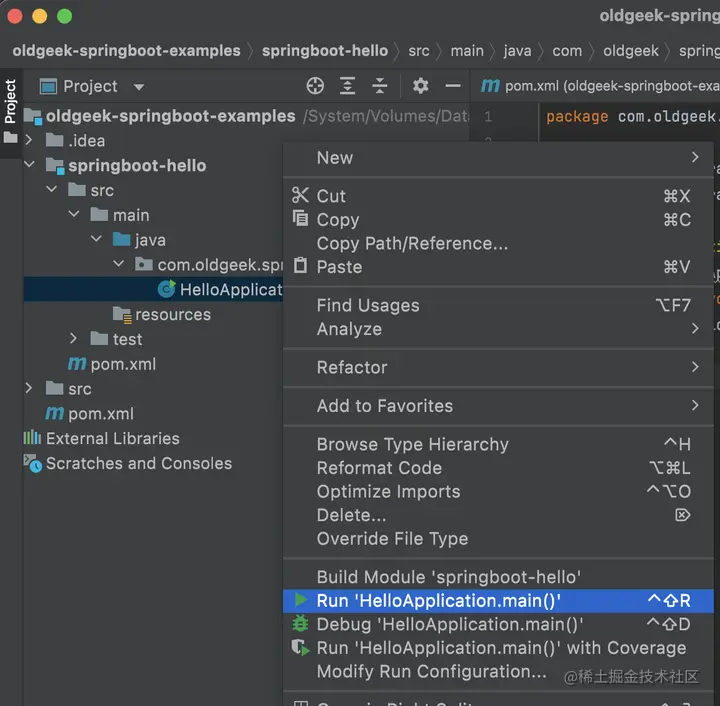
Task: Collapse the com.oldgeek package node
Action: pyautogui.click(x=118, y=263)
